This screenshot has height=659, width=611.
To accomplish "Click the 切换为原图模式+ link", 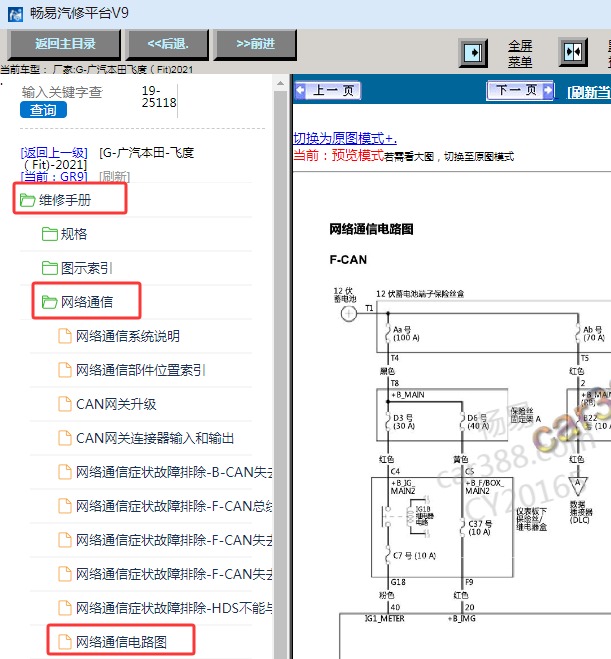I will pyautogui.click(x=345, y=138).
